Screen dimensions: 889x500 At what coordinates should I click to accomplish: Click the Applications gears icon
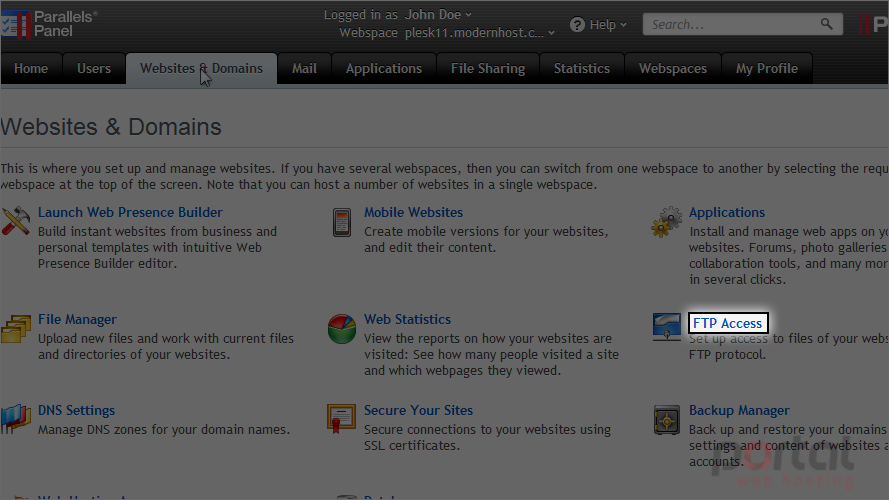click(666, 222)
